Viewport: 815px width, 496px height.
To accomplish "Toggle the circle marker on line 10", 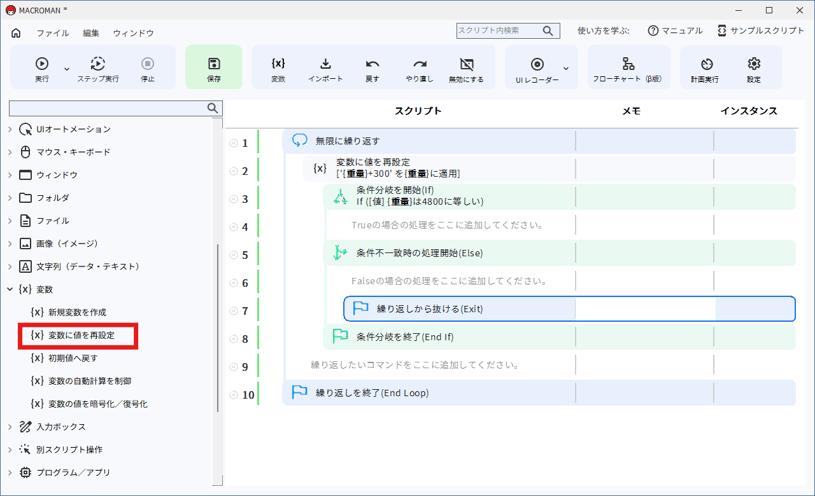I will pyautogui.click(x=233, y=395).
